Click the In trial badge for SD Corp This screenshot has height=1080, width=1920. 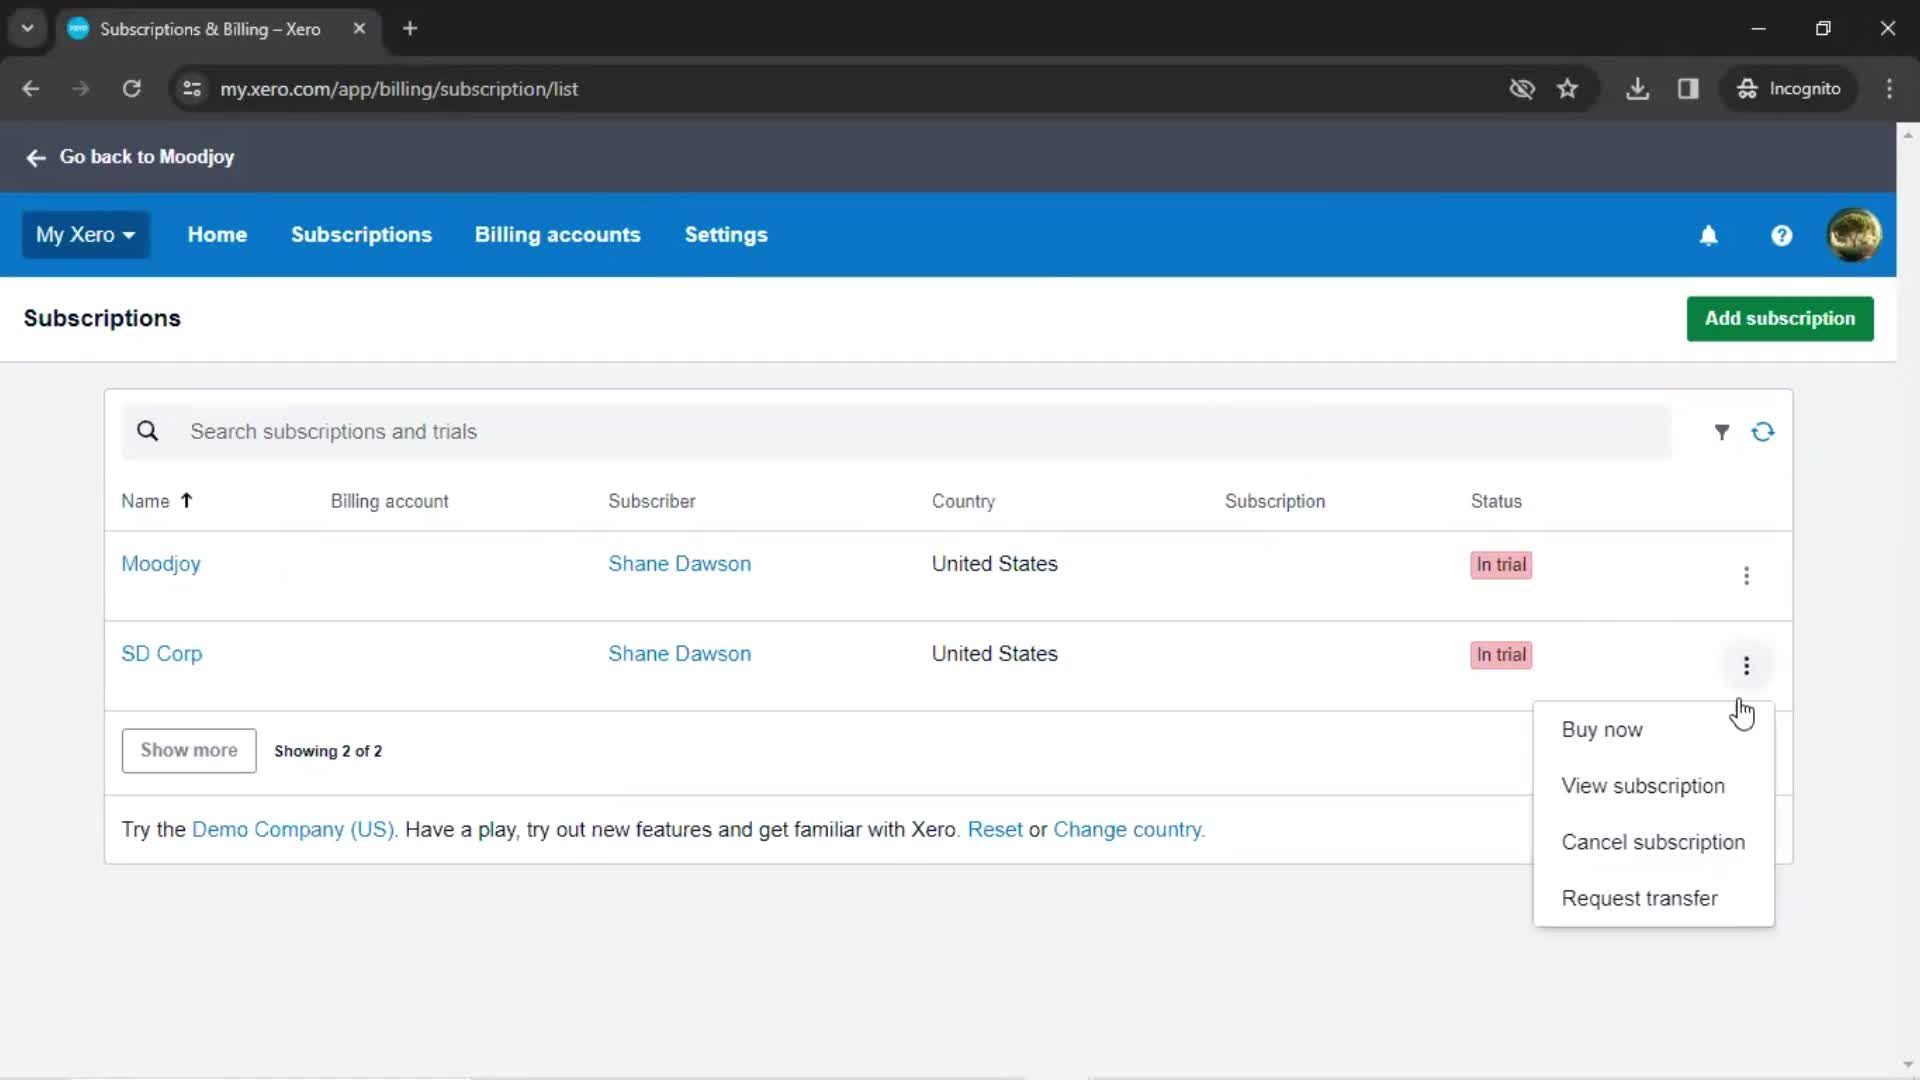tap(1501, 655)
